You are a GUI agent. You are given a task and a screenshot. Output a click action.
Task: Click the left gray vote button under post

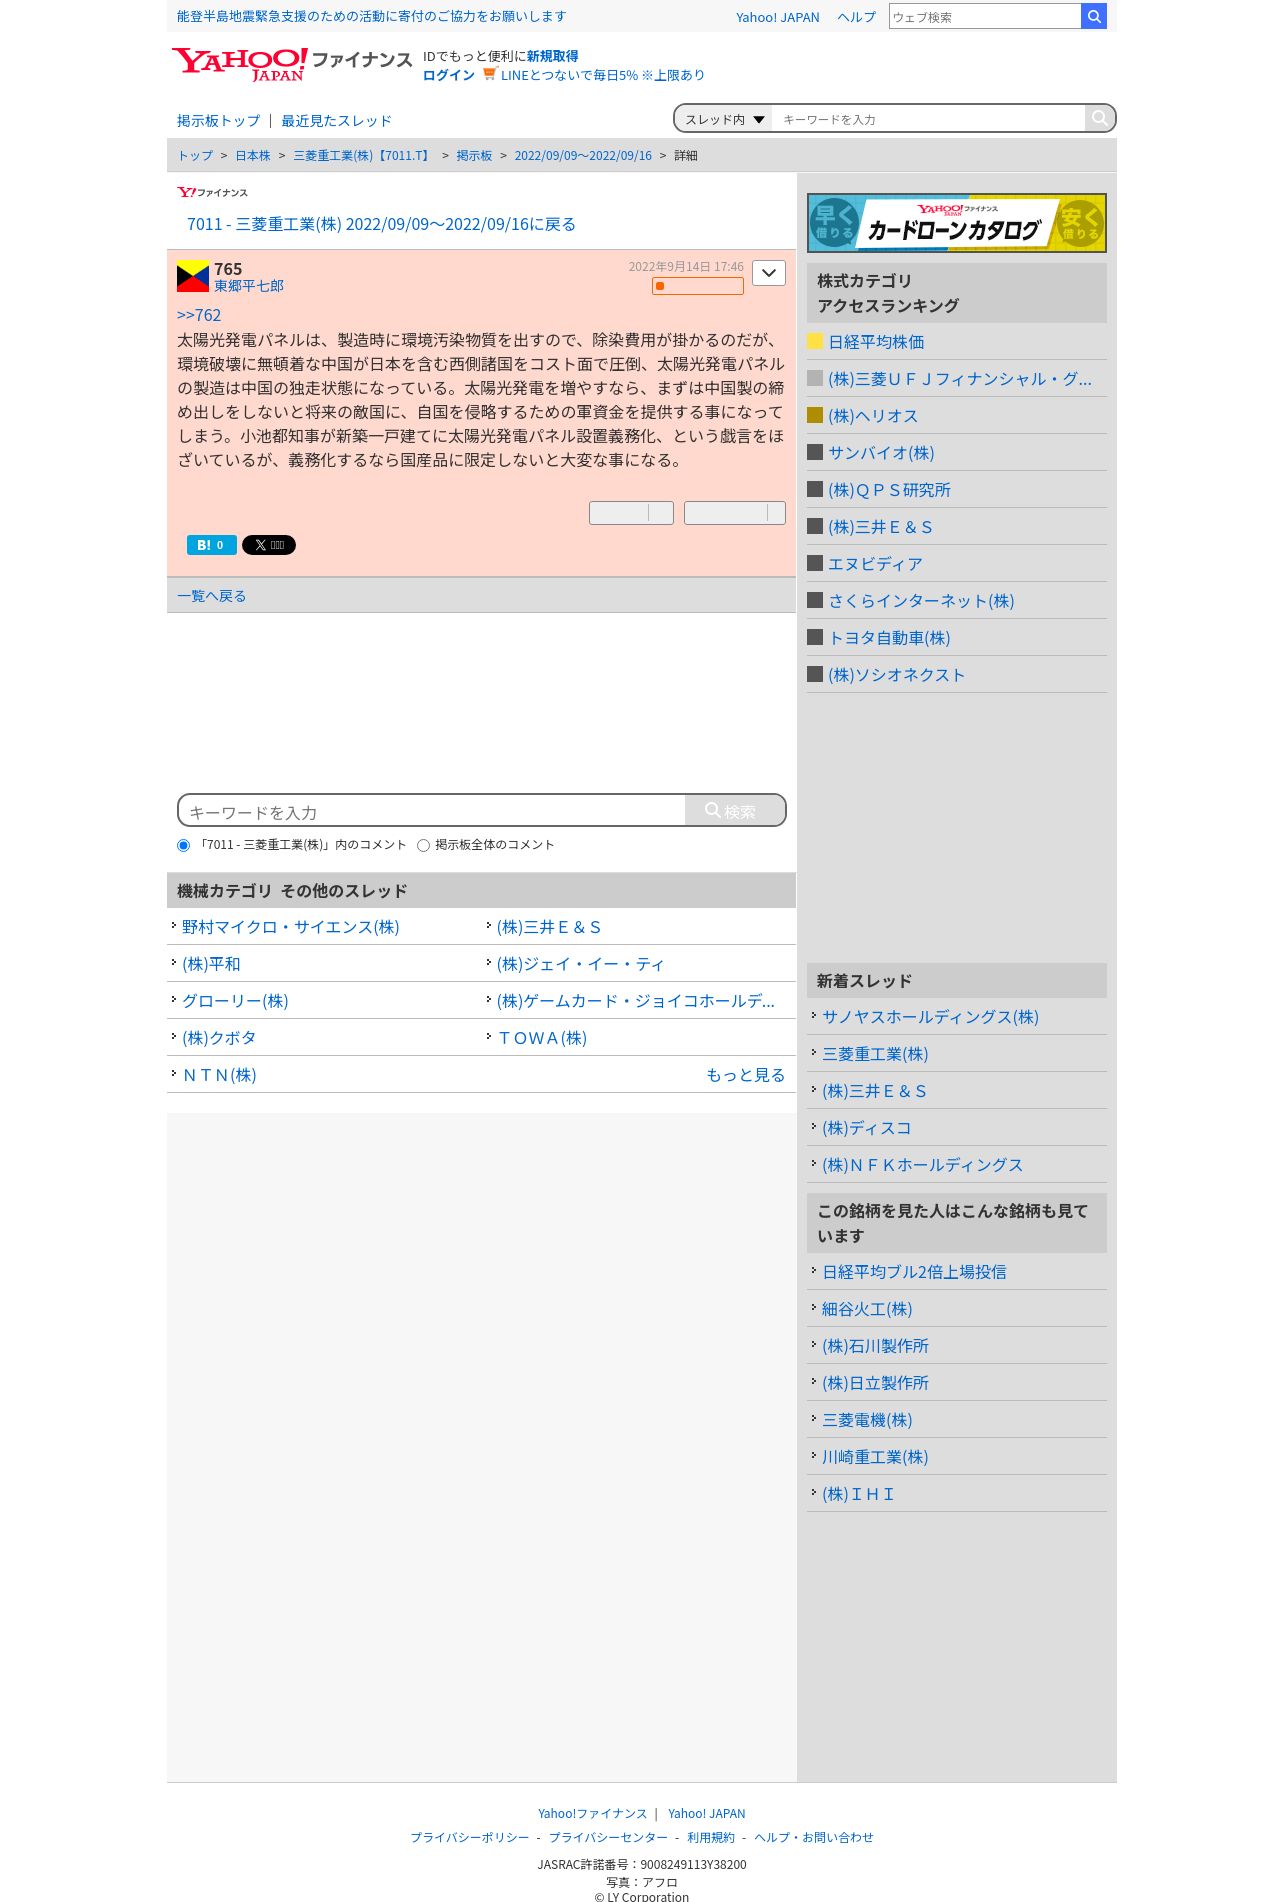pyautogui.click(x=631, y=513)
